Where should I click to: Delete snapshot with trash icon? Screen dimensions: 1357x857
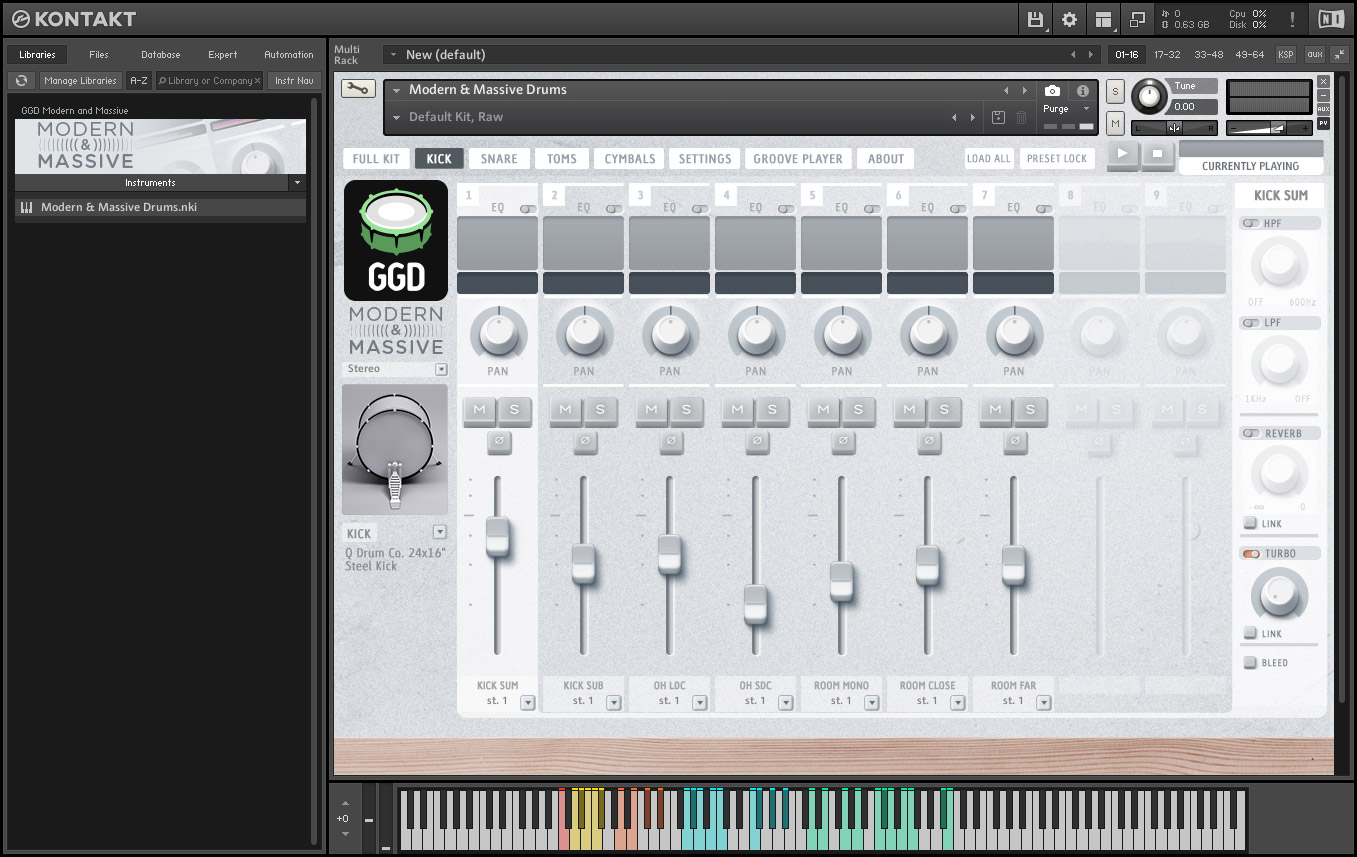click(x=1021, y=117)
